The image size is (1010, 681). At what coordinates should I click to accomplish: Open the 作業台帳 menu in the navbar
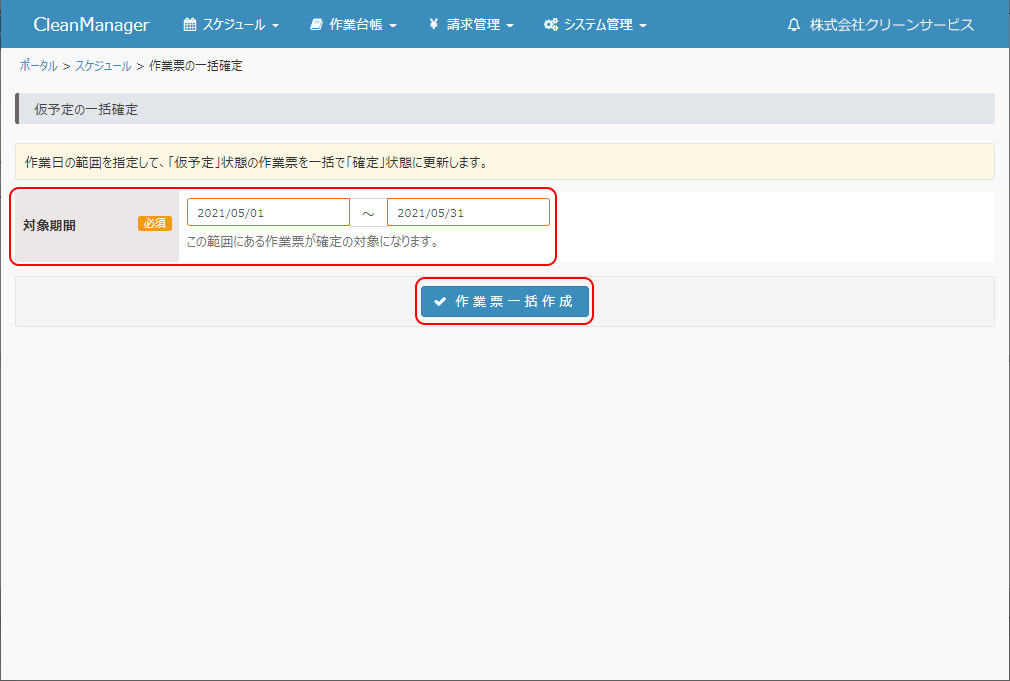click(x=355, y=25)
